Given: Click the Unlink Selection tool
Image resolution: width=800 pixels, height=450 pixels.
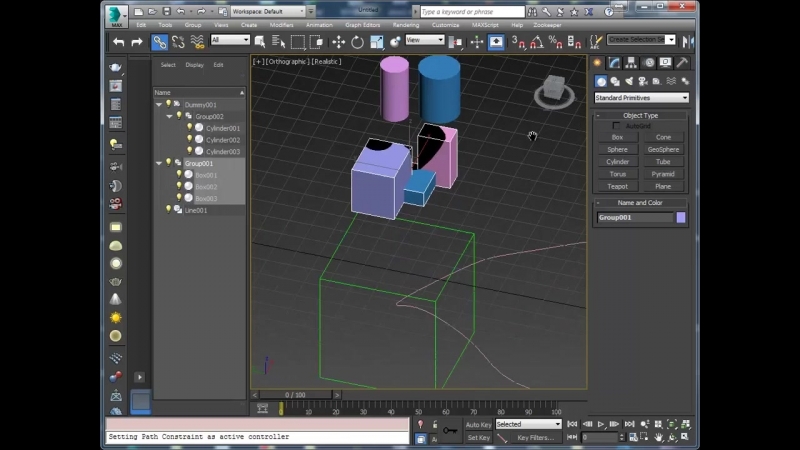Looking at the screenshot, I should pos(178,42).
